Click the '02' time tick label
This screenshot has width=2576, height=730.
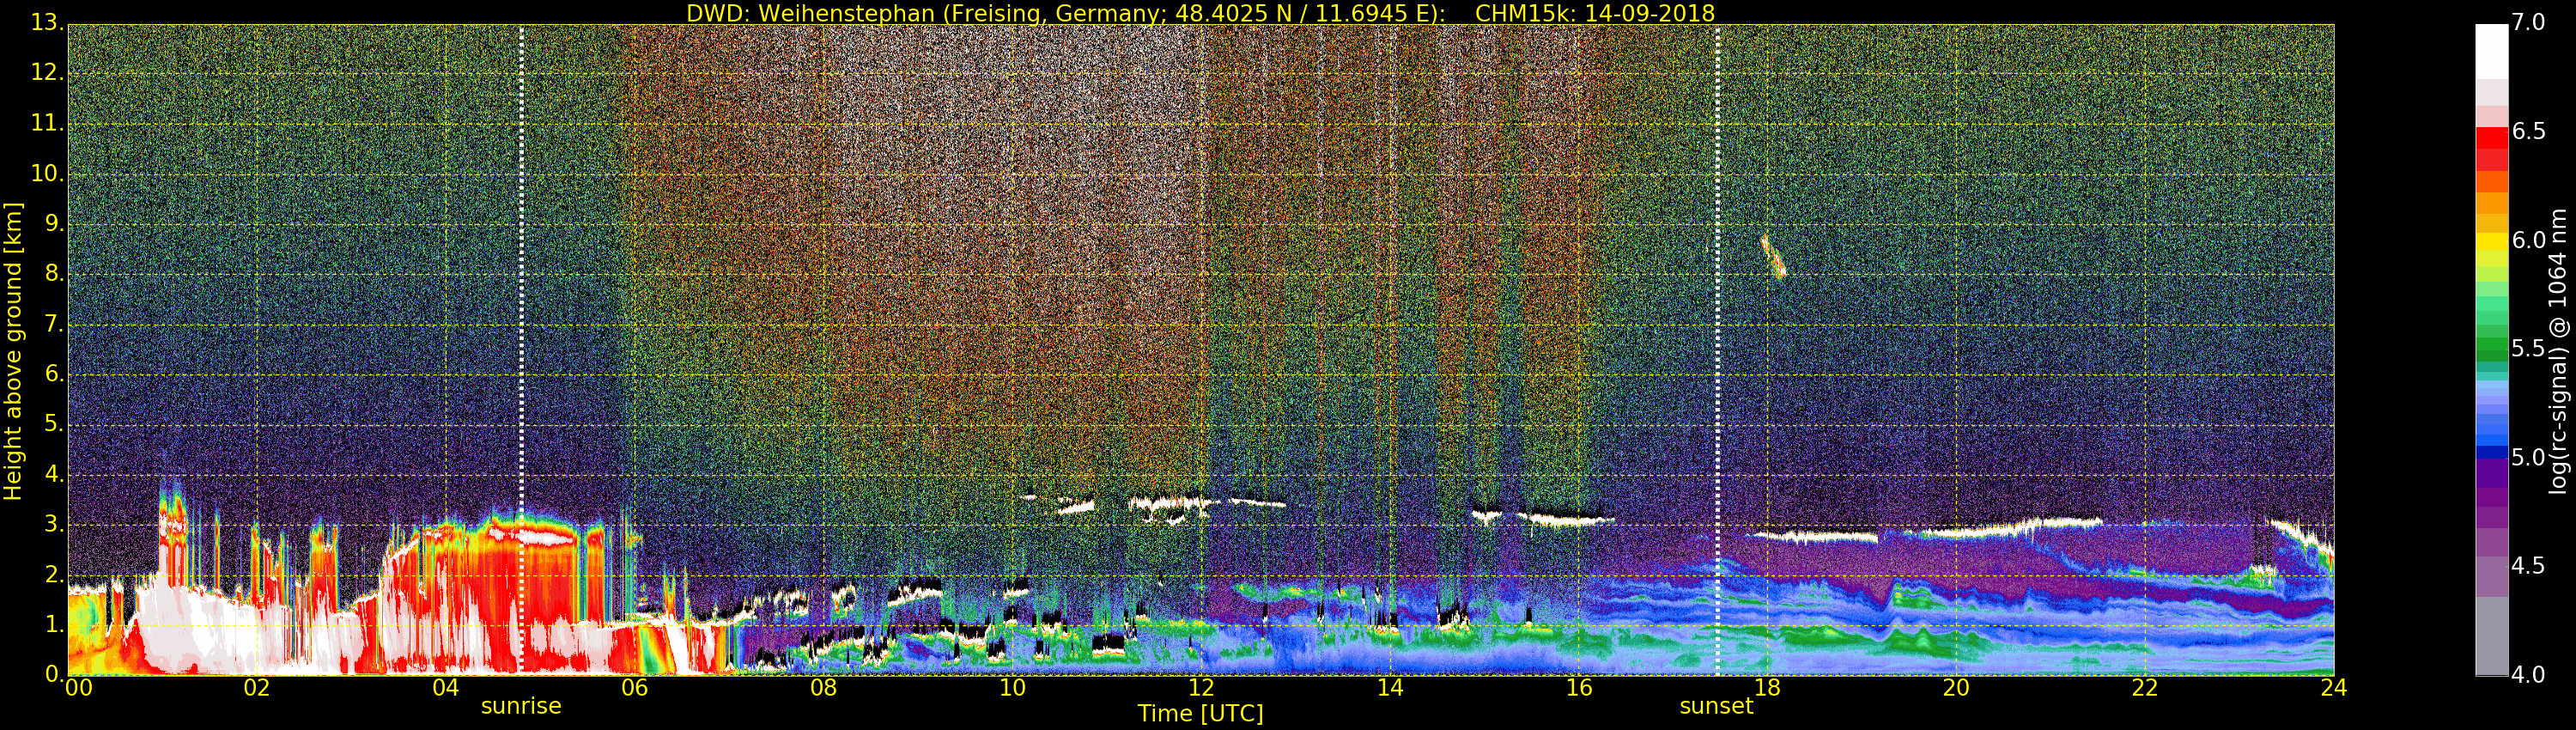click(257, 688)
